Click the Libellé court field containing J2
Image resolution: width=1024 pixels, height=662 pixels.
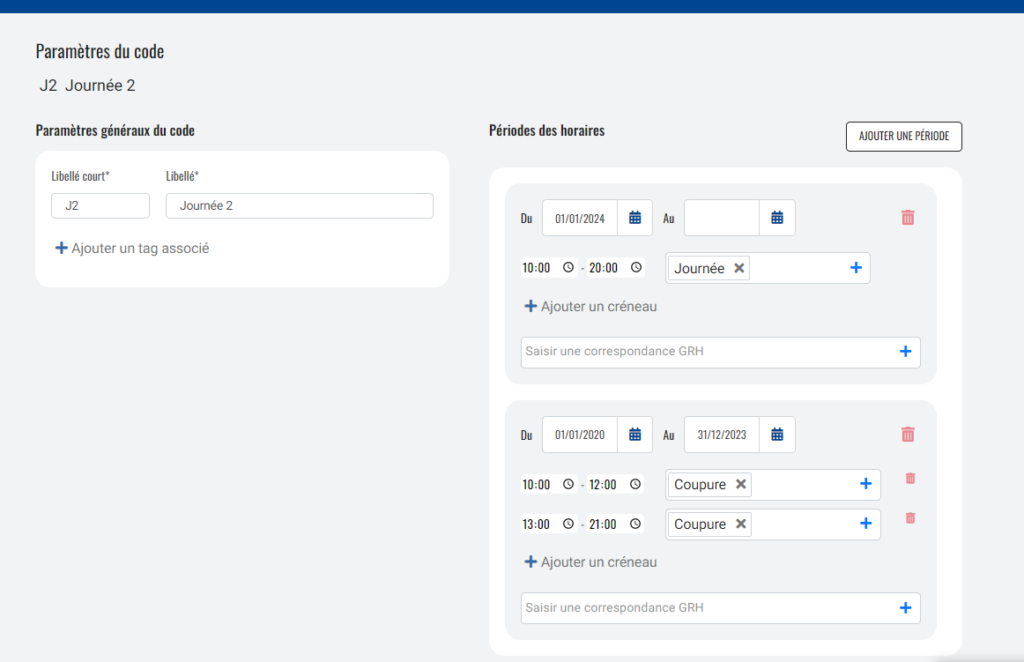[100, 206]
